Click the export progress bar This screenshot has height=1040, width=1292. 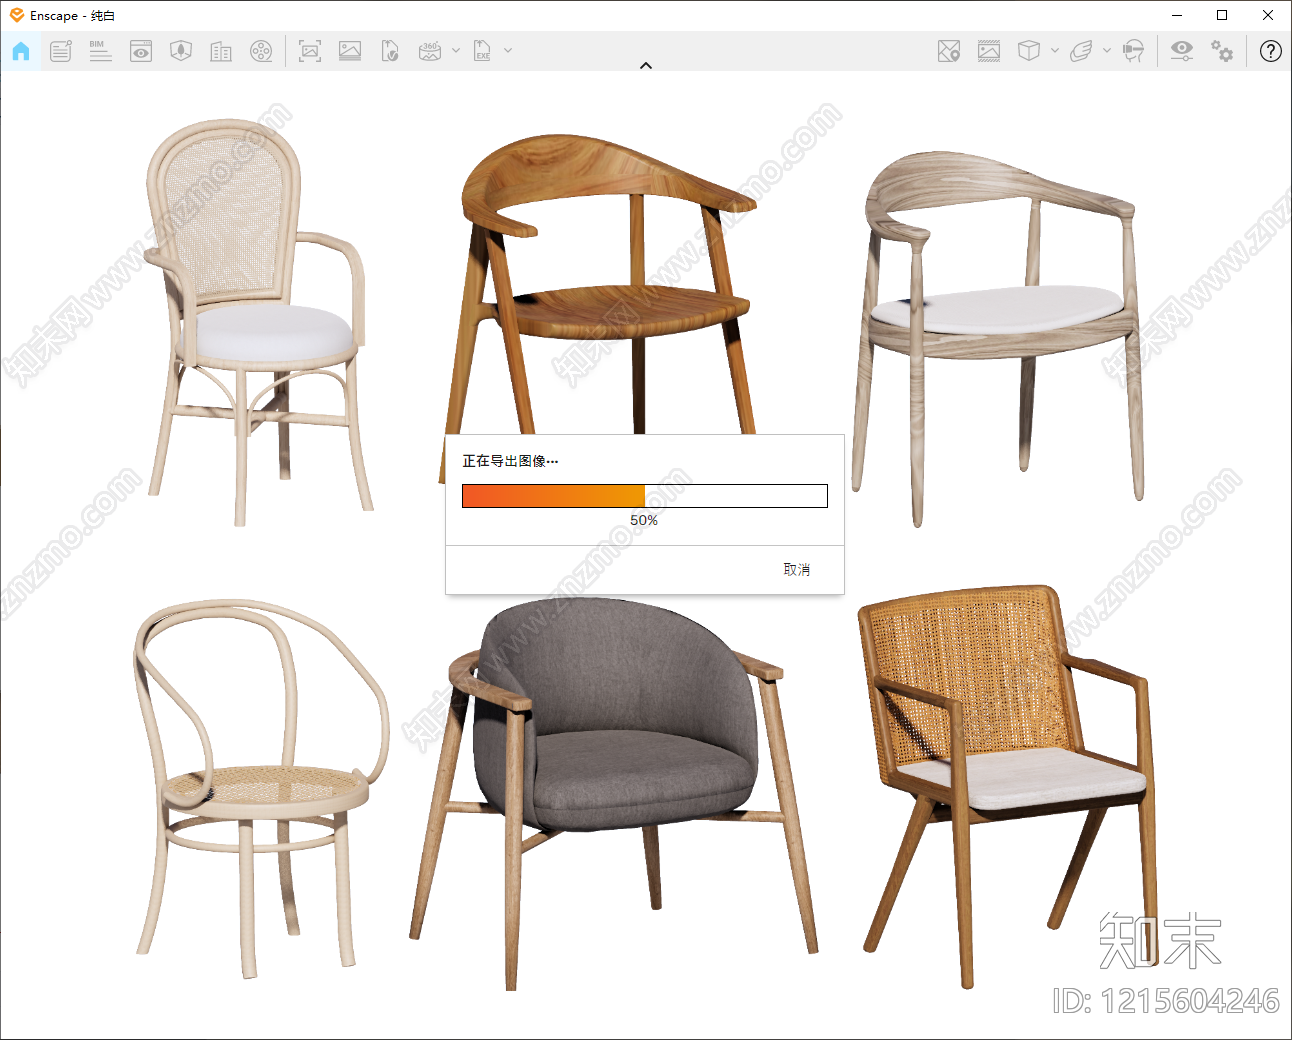645,496
